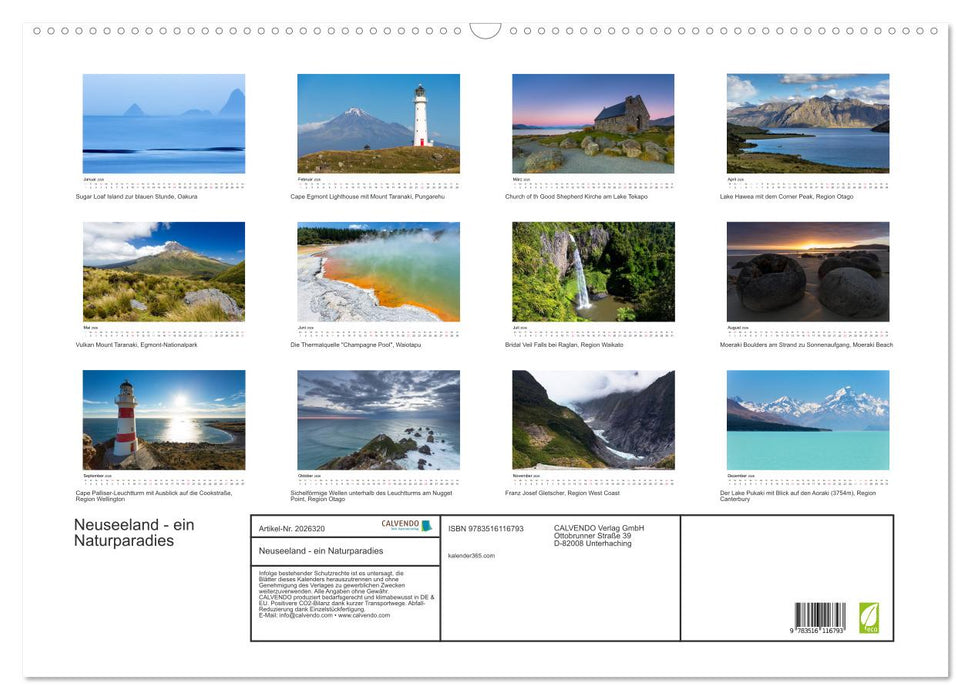Open the CALVENDO logo graphic
971x700 pixels.
click(400, 526)
